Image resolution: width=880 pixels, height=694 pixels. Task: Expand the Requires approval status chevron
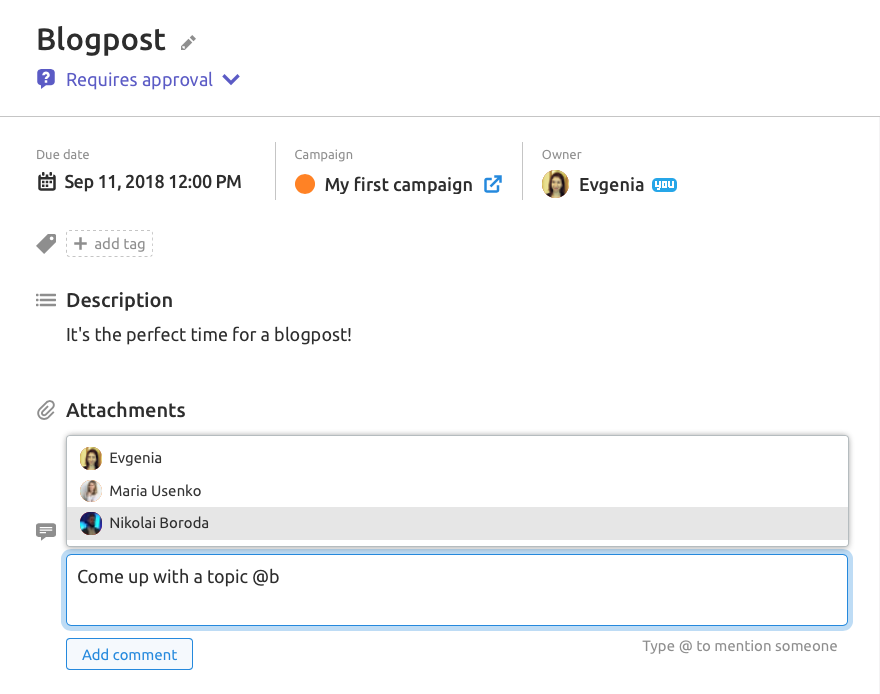point(231,80)
